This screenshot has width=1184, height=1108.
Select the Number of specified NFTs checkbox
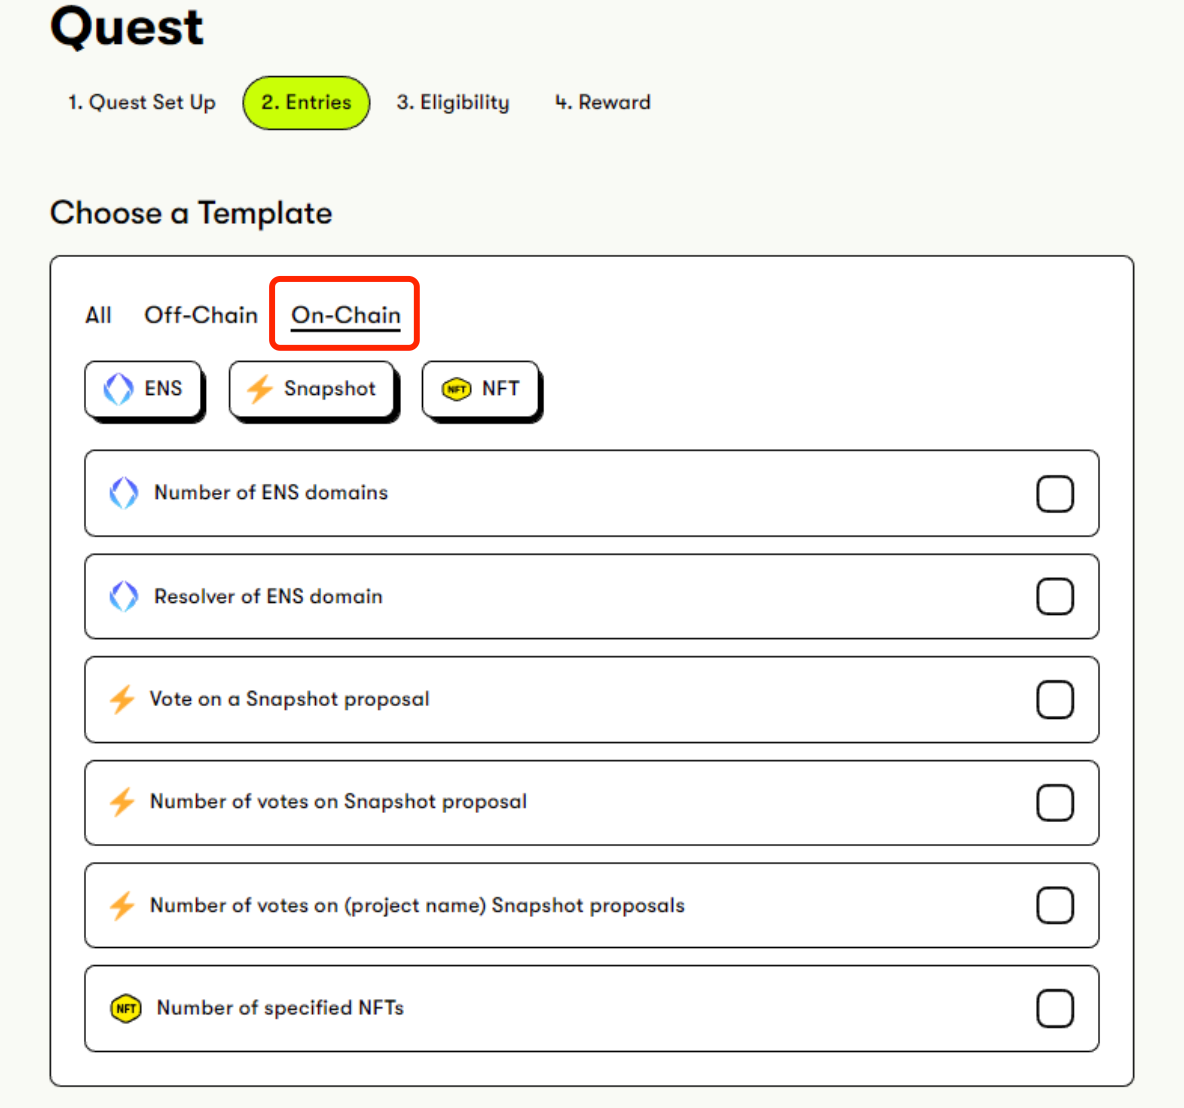[x=1055, y=1008]
